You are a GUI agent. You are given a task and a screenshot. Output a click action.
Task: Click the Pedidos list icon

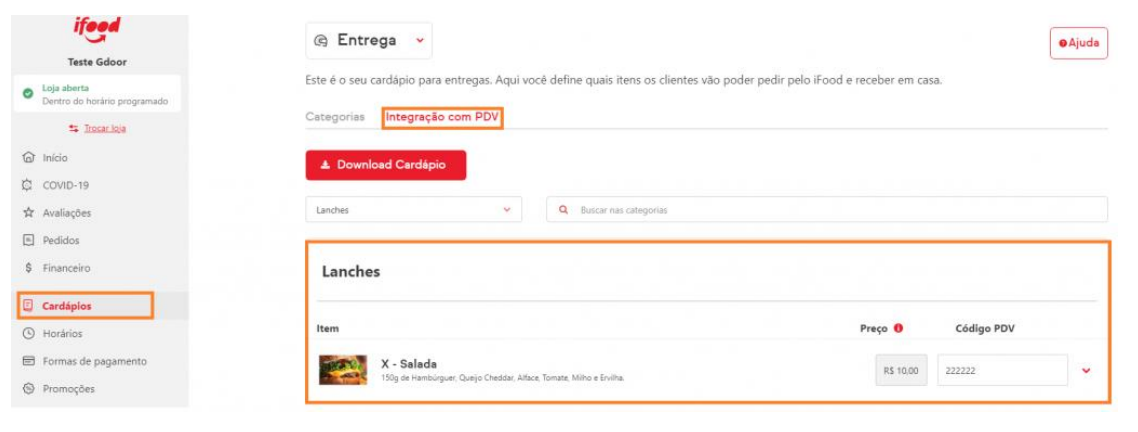click(28, 240)
